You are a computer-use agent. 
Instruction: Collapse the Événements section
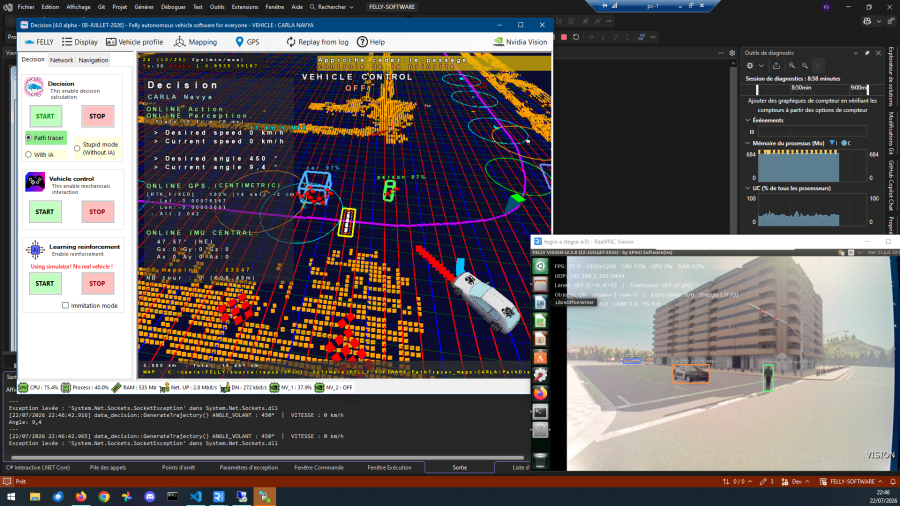point(748,120)
